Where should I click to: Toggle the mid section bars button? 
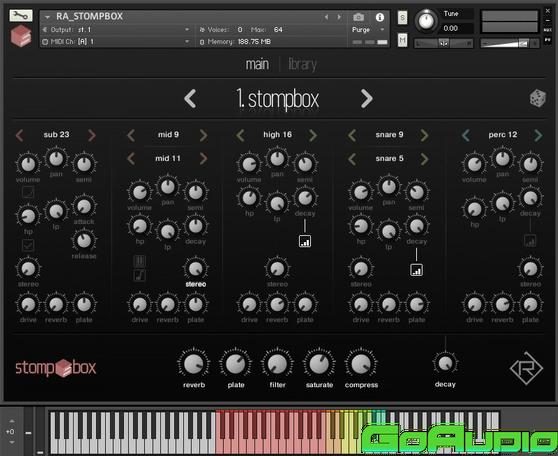point(140,261)
